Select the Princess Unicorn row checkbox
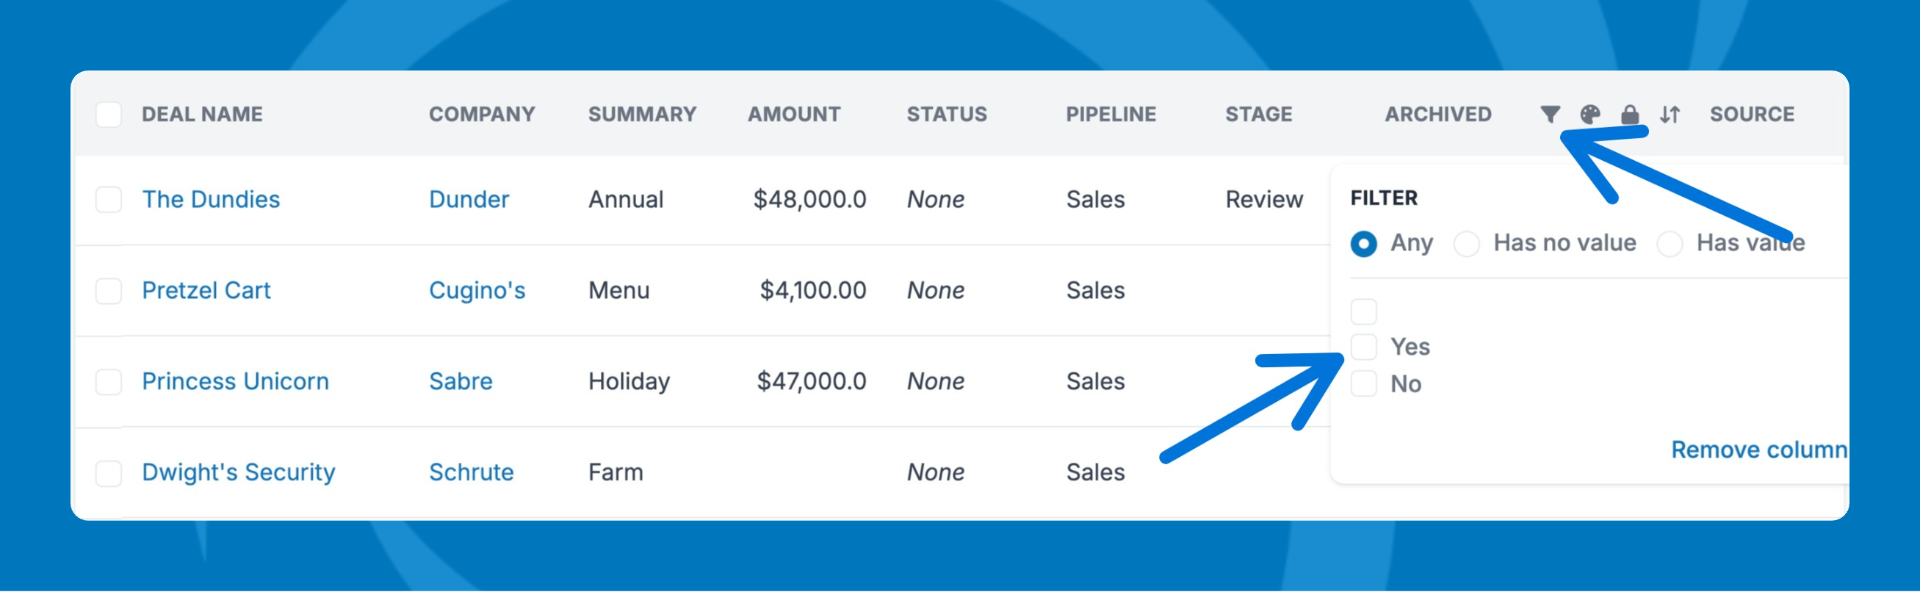The width and height of the screenshot is (1920, 592). tap(109, 382)
